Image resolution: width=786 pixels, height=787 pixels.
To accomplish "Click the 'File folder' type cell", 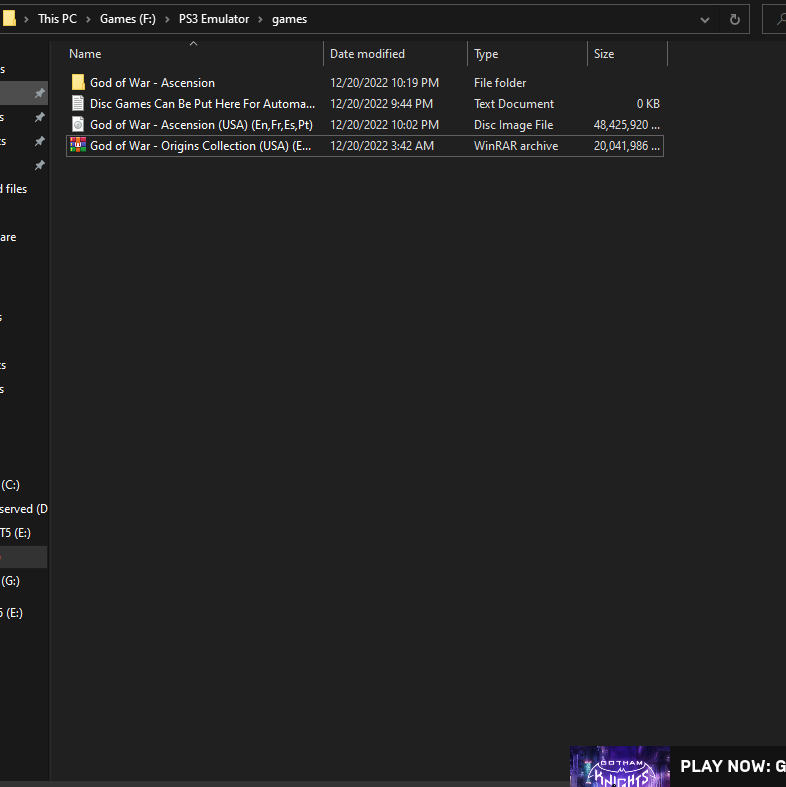I will [x=500, y=83].
